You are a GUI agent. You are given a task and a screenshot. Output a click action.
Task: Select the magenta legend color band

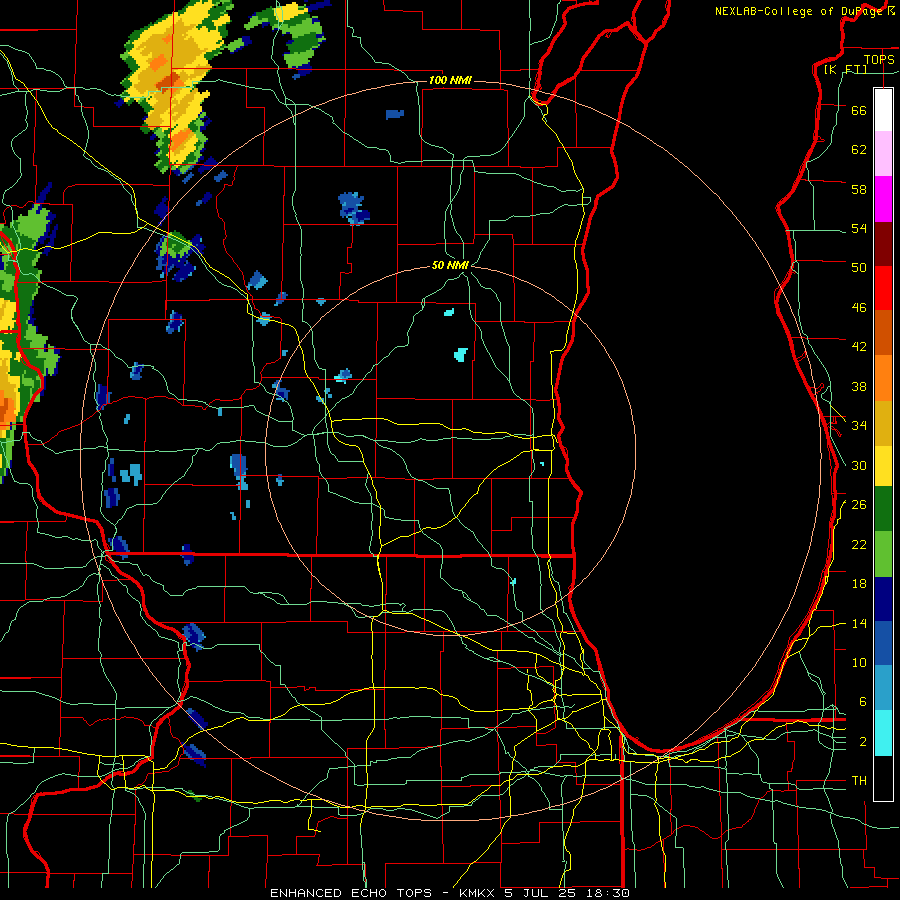(883, 199)
